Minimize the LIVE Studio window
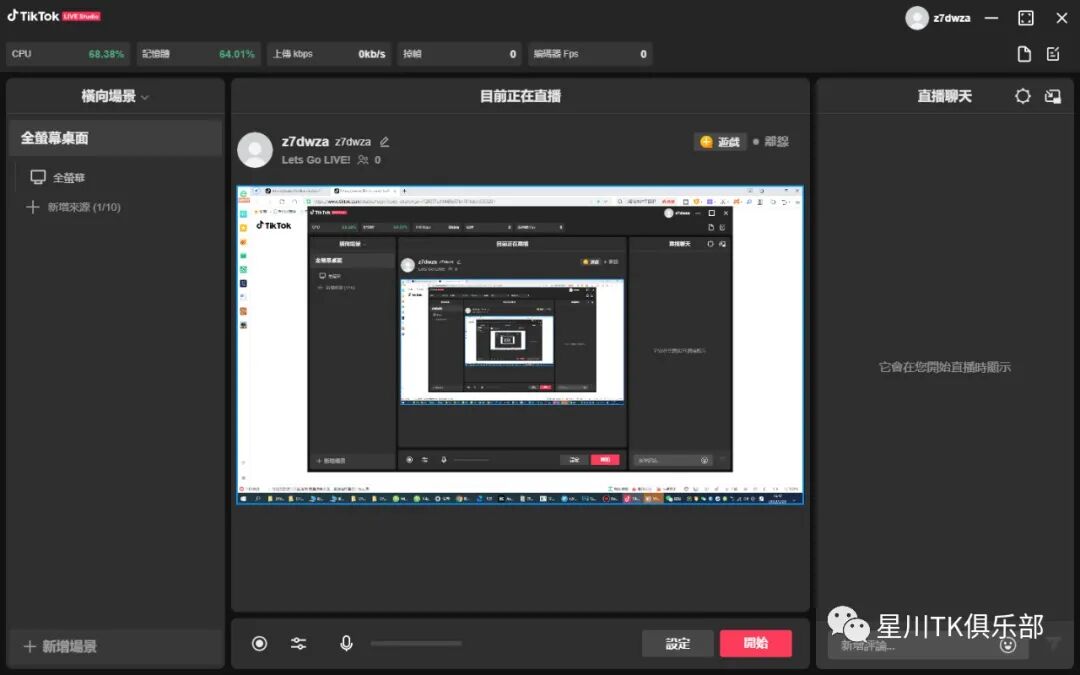This screenshot has width=1080, height=675. pyautogui.click(x=991, y=18)
